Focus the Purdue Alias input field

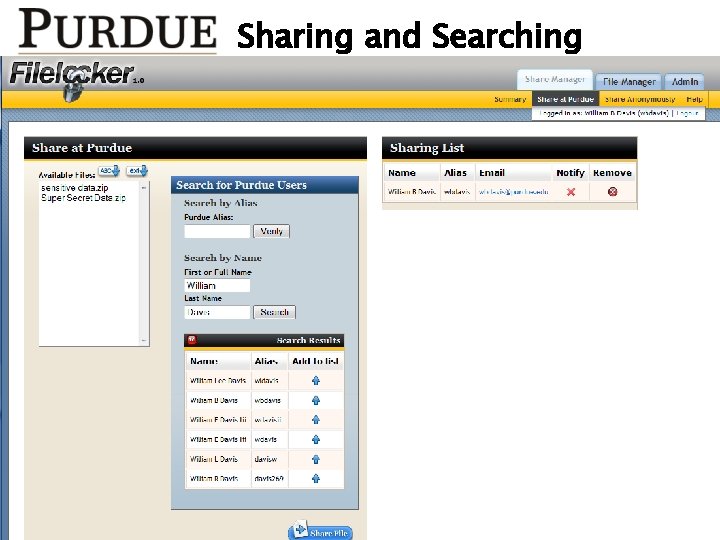pyautogui.click(x=217, y=231)
